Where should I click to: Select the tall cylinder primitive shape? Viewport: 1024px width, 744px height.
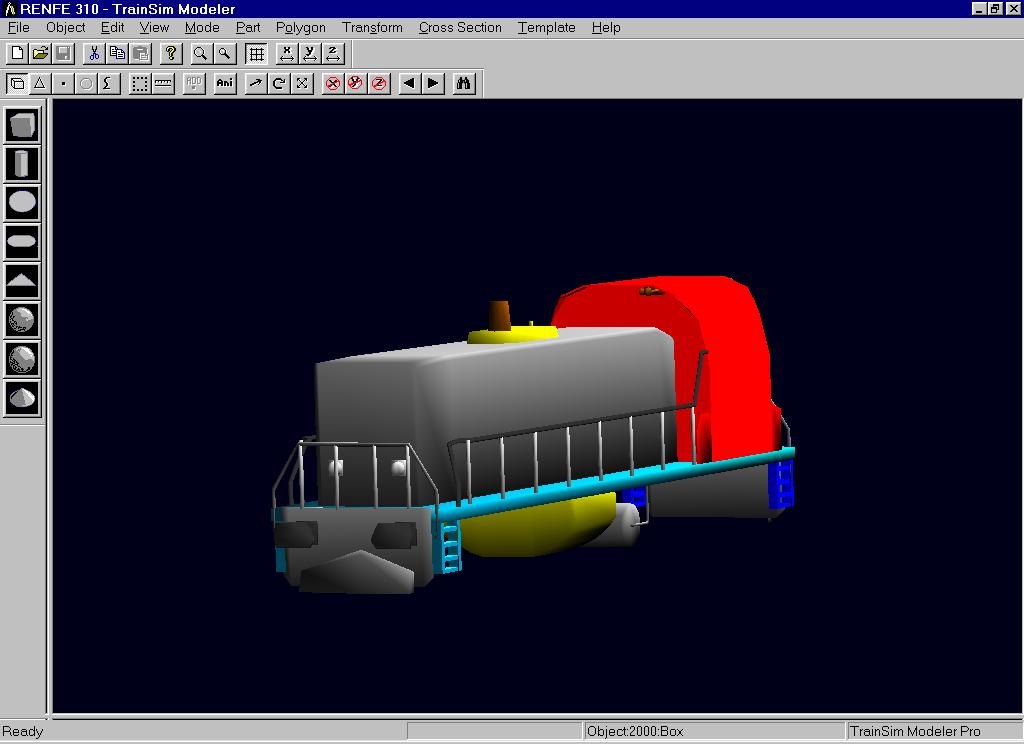click(22, 164)
